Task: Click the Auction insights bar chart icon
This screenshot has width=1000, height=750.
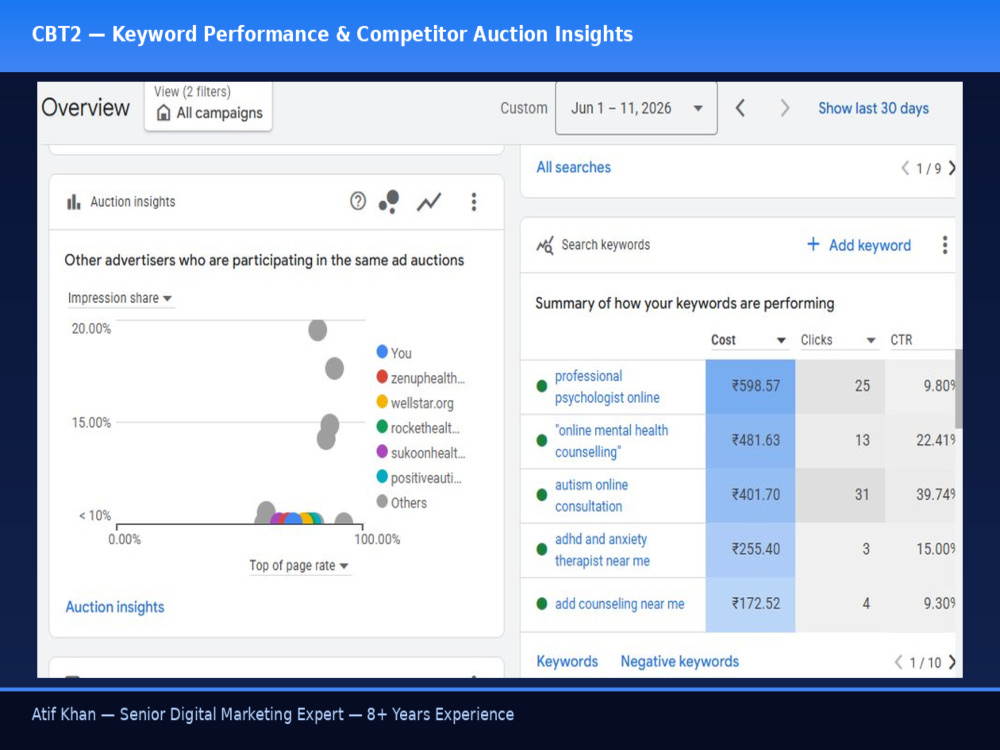Action: [x=74, y=202]
